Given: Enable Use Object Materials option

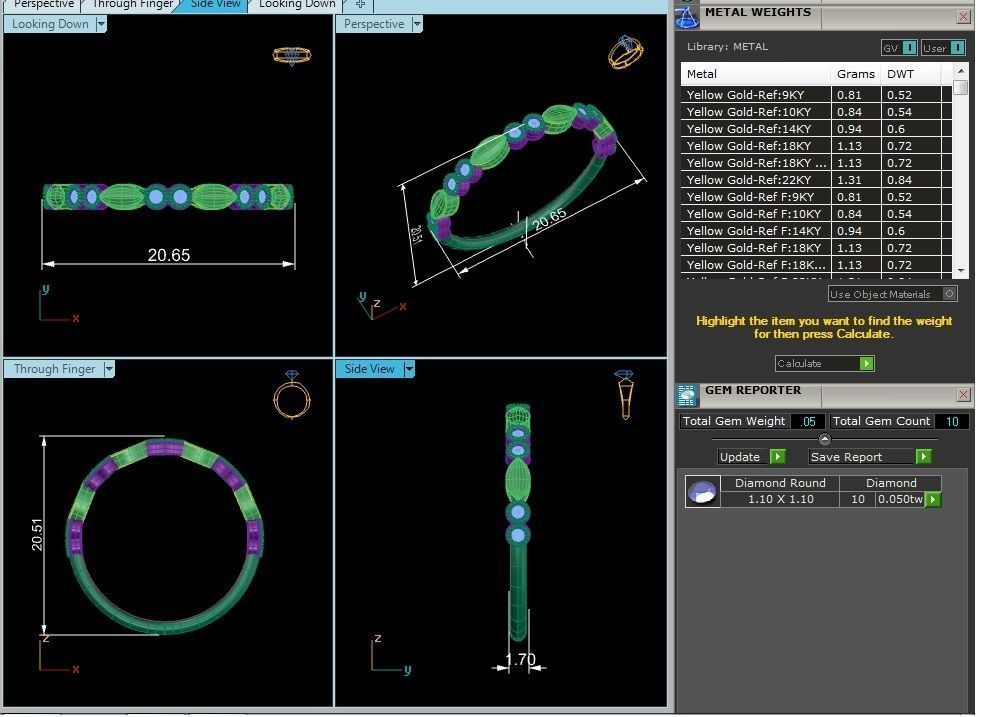Looking at the screenshot, I should point(949,294).
